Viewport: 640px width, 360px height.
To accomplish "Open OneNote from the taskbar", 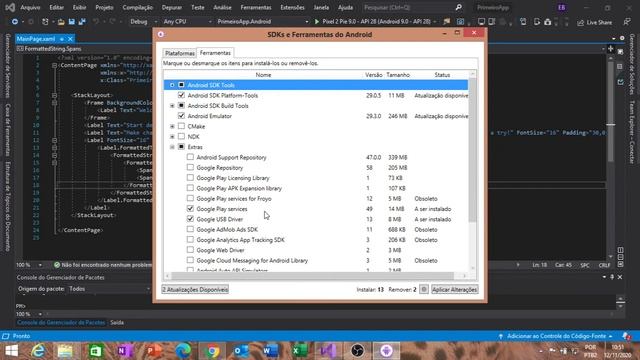I will click(124, 351).
